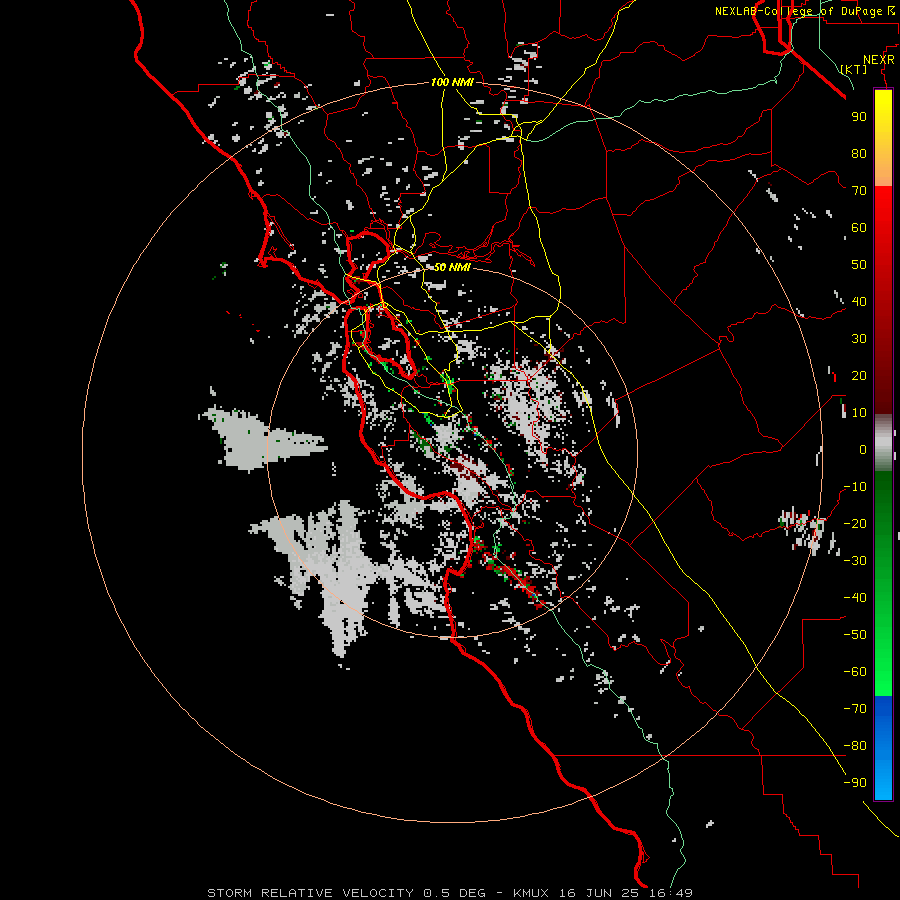Click the "100 NMI" range ring label
The image size is (900, 900).
(x=452, y=83)
